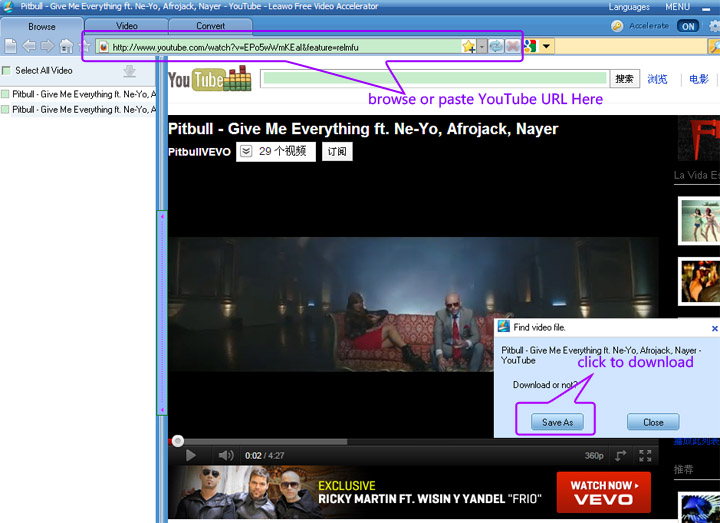
Task: Refresh the page with reload icon
Action: tap(495, 46)
